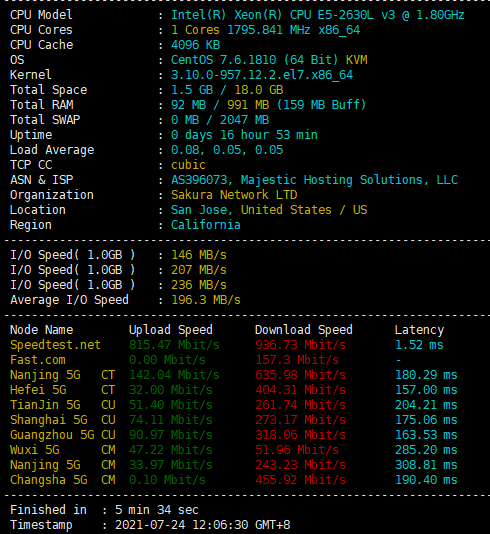This screenshot has height=534, width=490.
Task: Click the kernel version '3.10.0-957.12.2.el7.x86_64'
Action: [x=262, y=75]
